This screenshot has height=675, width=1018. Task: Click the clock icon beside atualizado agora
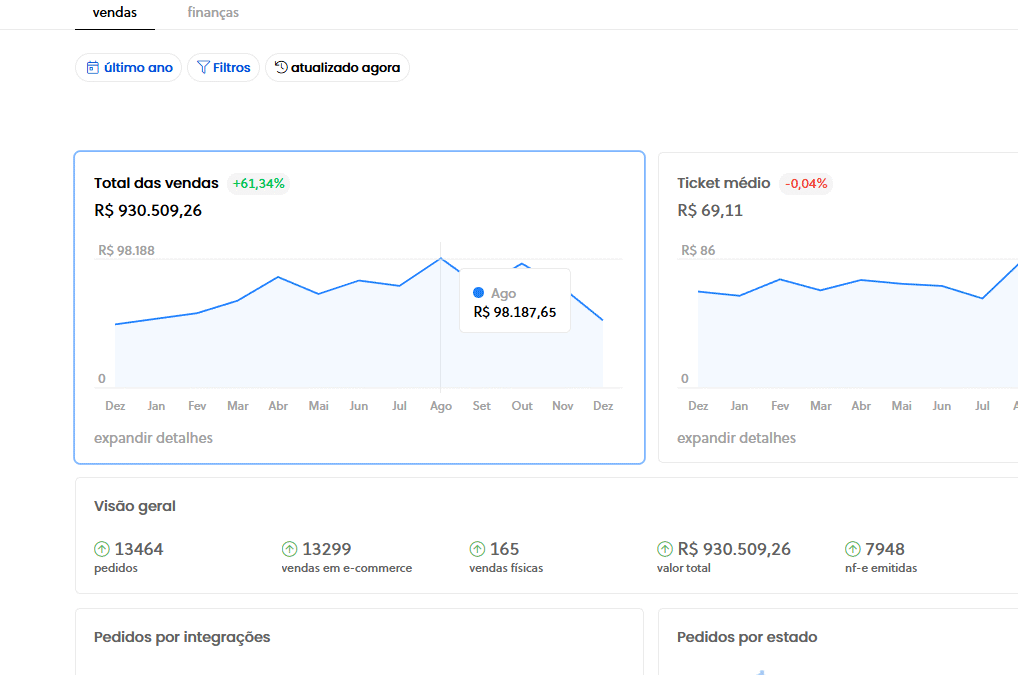tap(281, 68)
